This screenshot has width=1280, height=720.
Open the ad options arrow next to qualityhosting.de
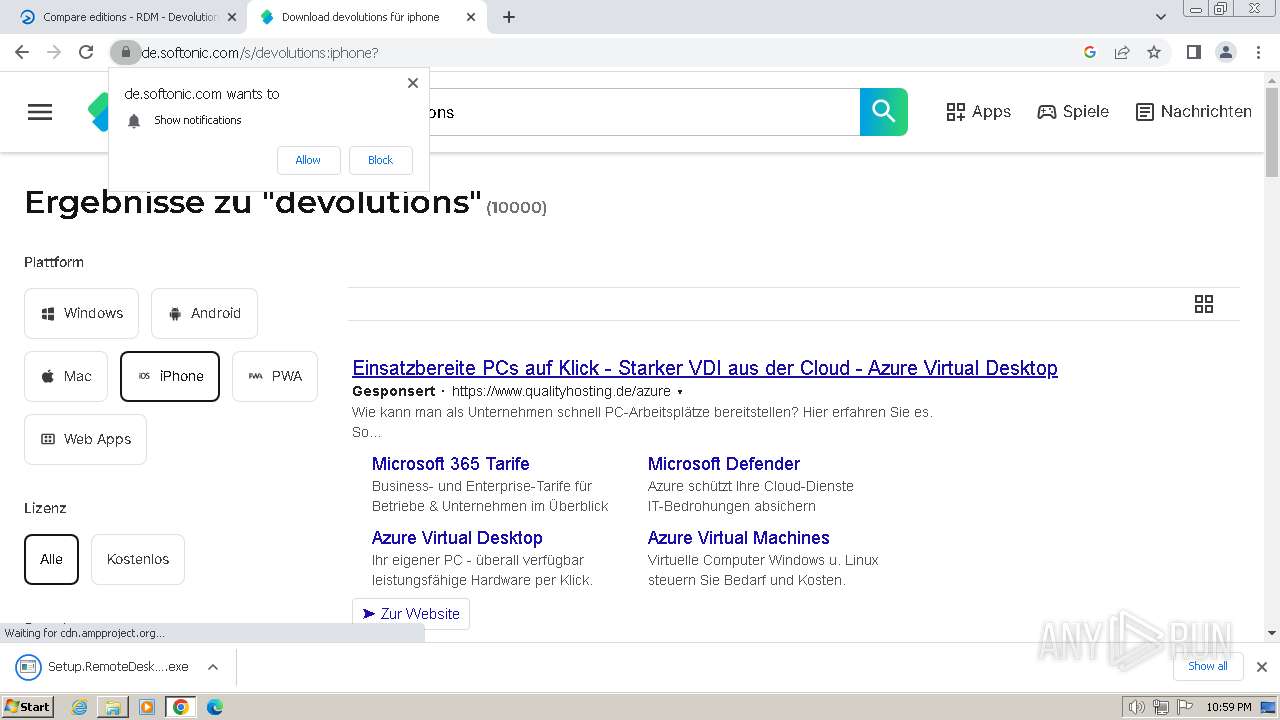(x=680, y=392)
